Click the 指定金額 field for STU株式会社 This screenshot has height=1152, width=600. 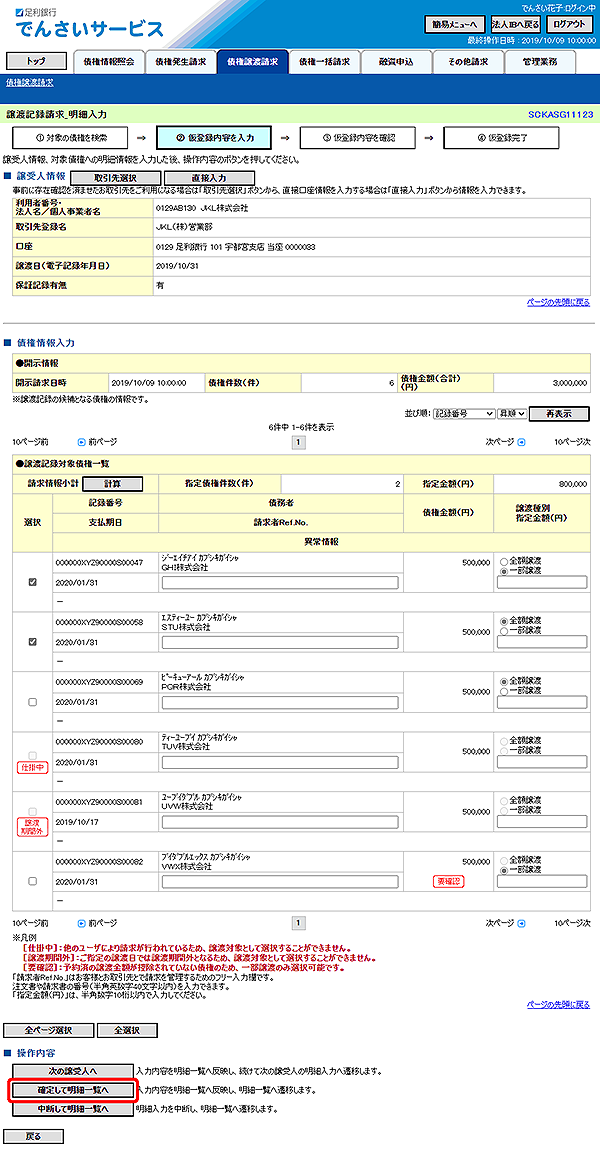click(x=542, y=641)
